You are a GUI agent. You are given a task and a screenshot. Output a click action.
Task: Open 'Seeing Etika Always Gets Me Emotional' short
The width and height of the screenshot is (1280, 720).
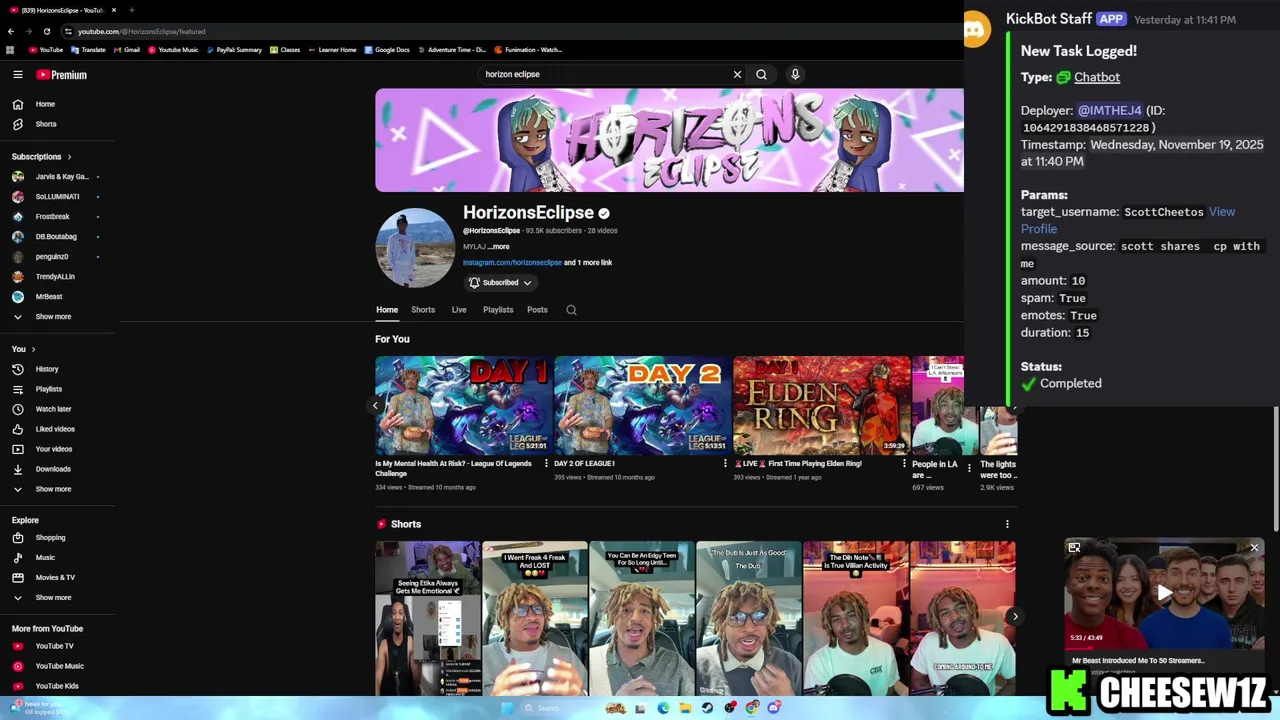428,618
